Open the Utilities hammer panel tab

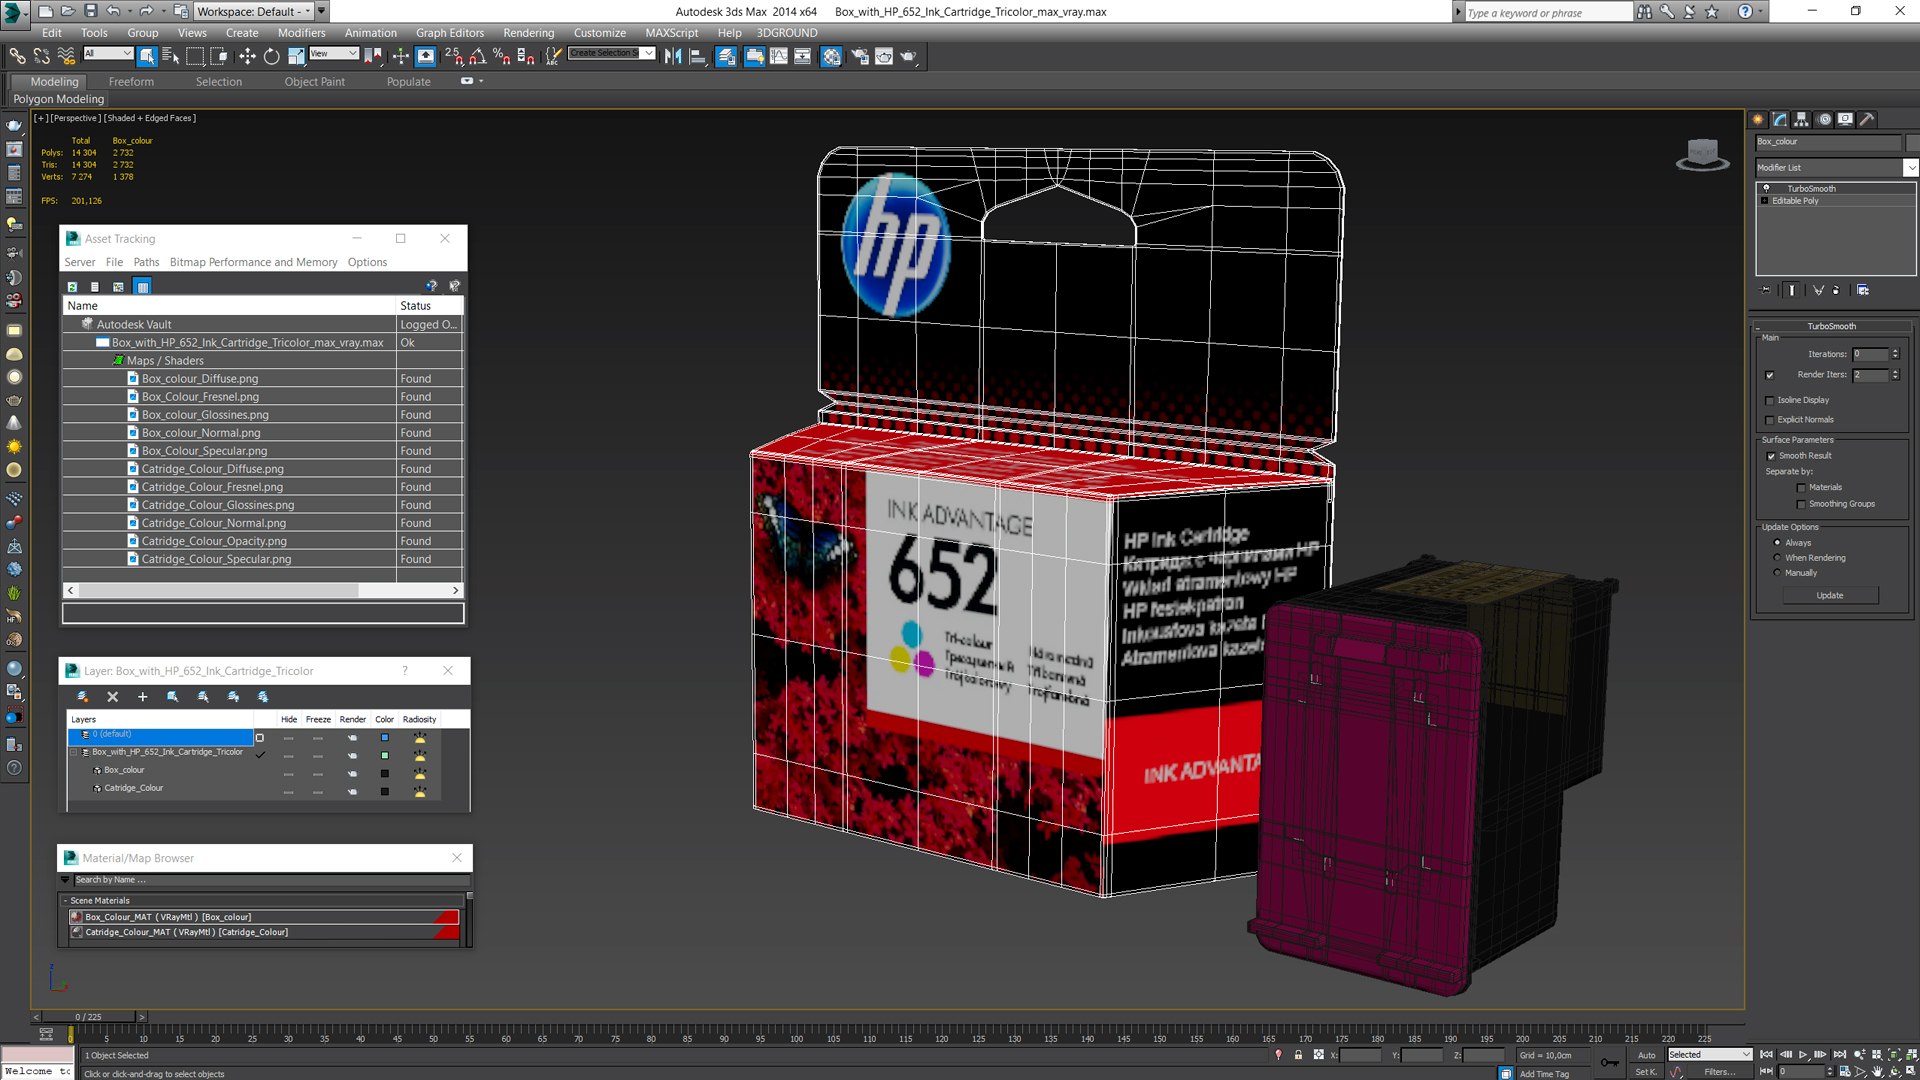coord(1866,119)
